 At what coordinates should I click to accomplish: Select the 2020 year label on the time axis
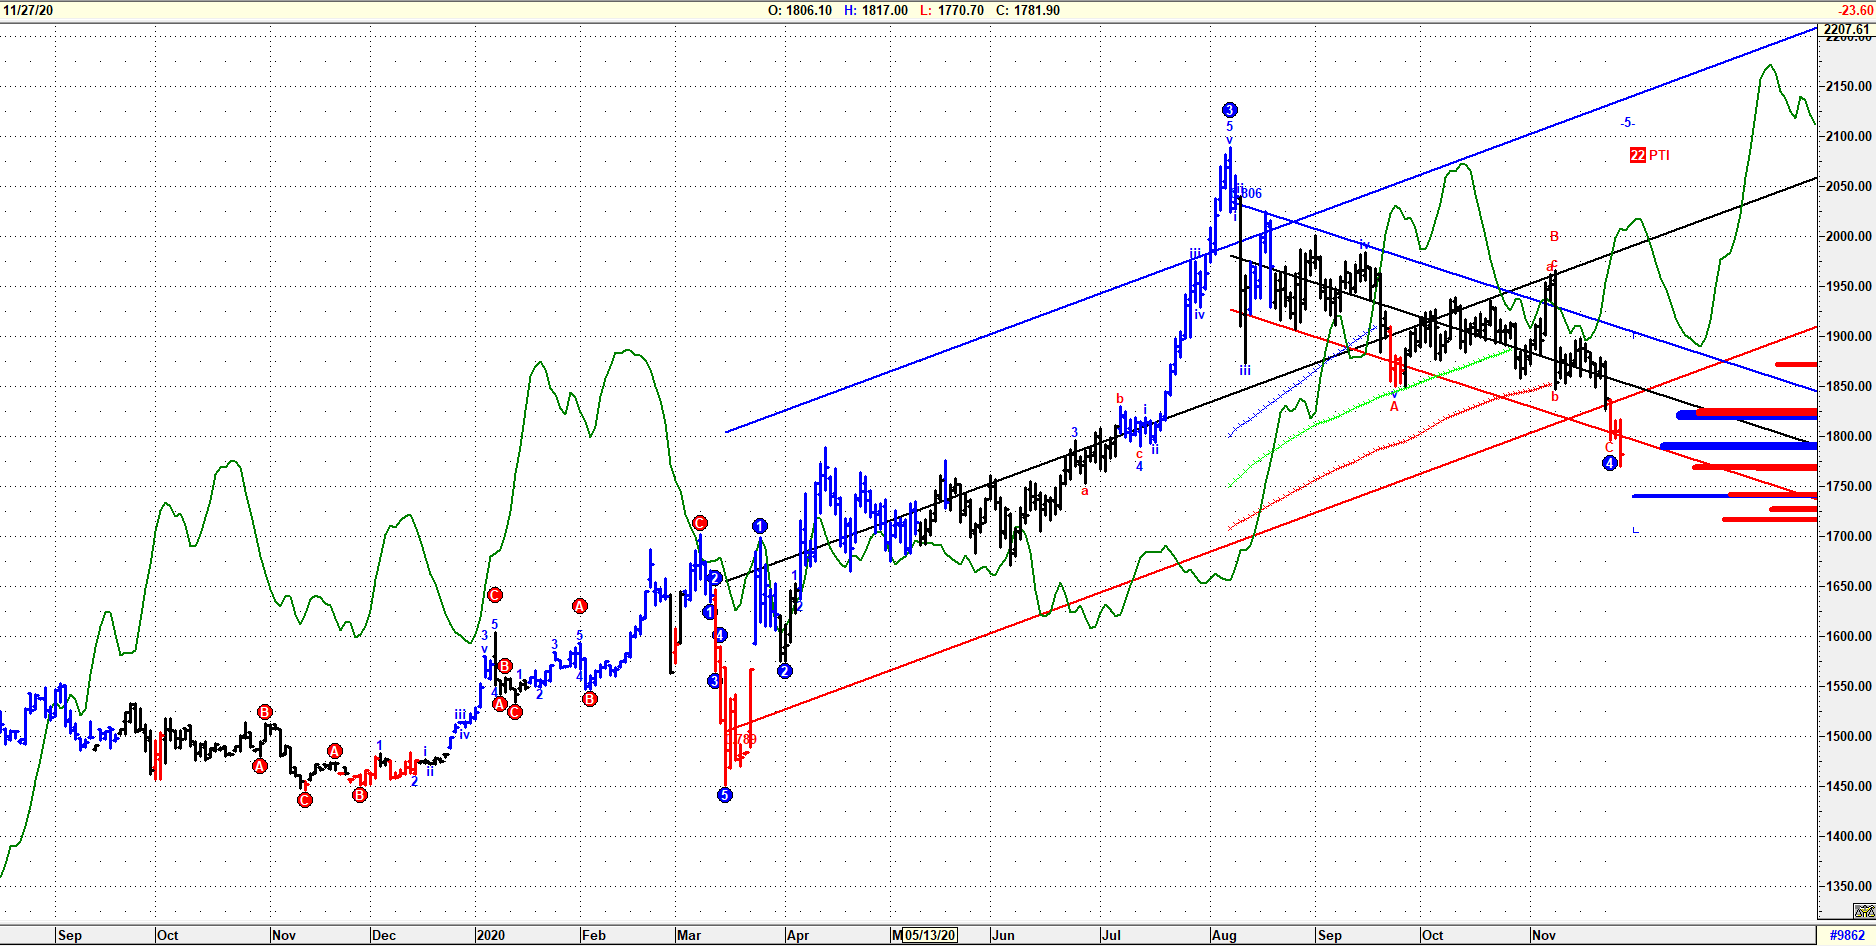490,935
